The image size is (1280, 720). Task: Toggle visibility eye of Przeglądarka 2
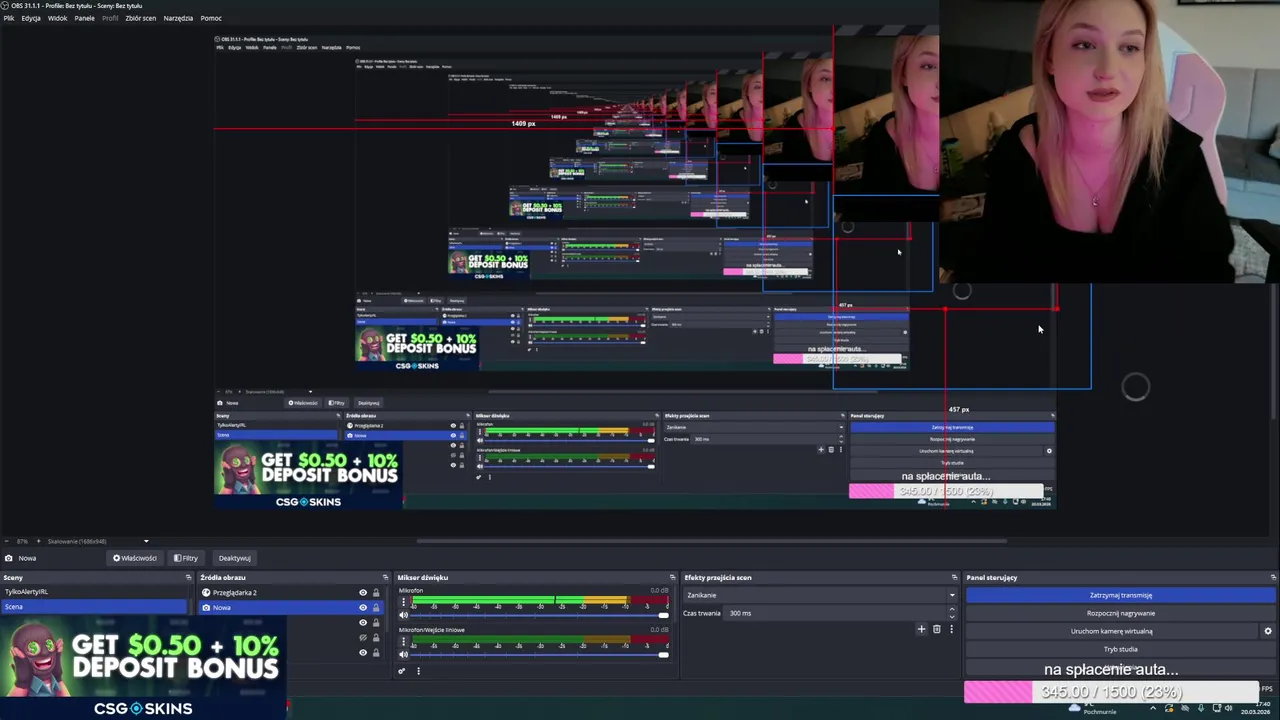[363, 593]
